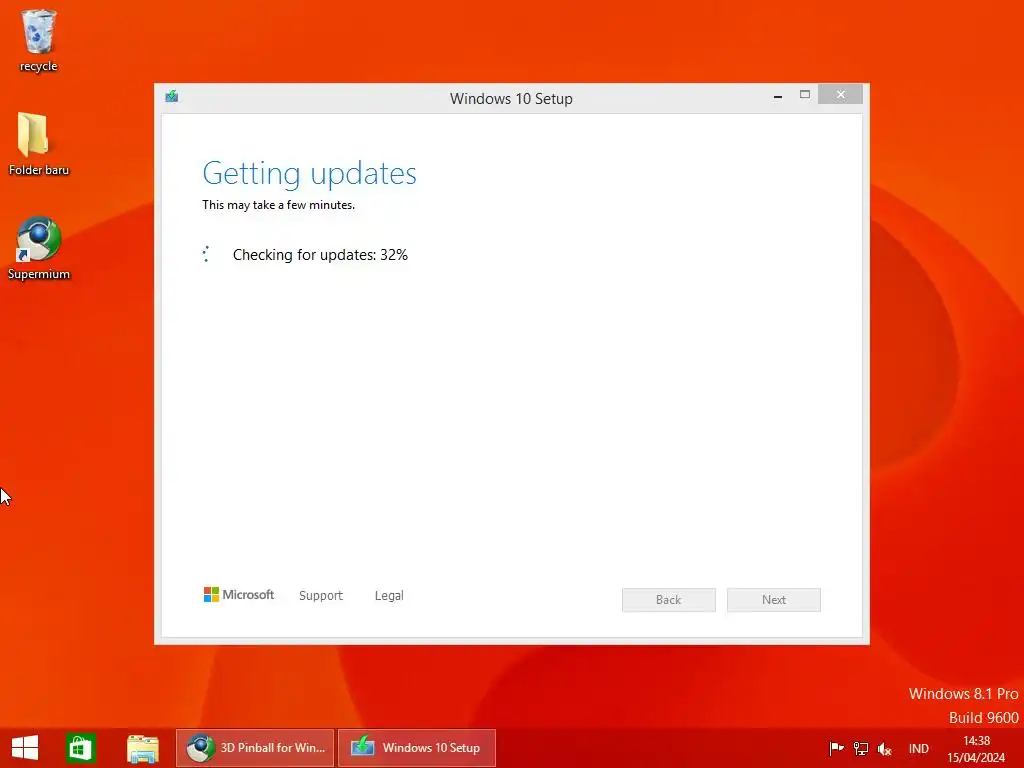Screen dimensions: 1024x768
Task: Select Windows 10 Setup taskbar button
Action: (x=417, y=748)
